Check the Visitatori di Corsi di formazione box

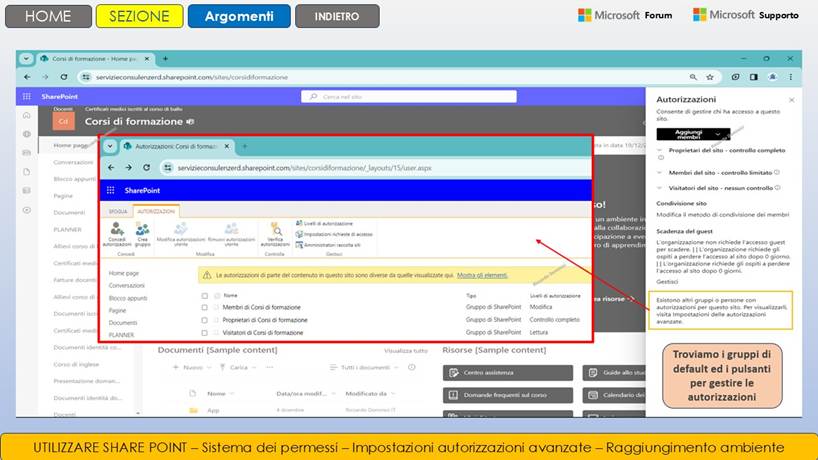[x=204, y=333]
